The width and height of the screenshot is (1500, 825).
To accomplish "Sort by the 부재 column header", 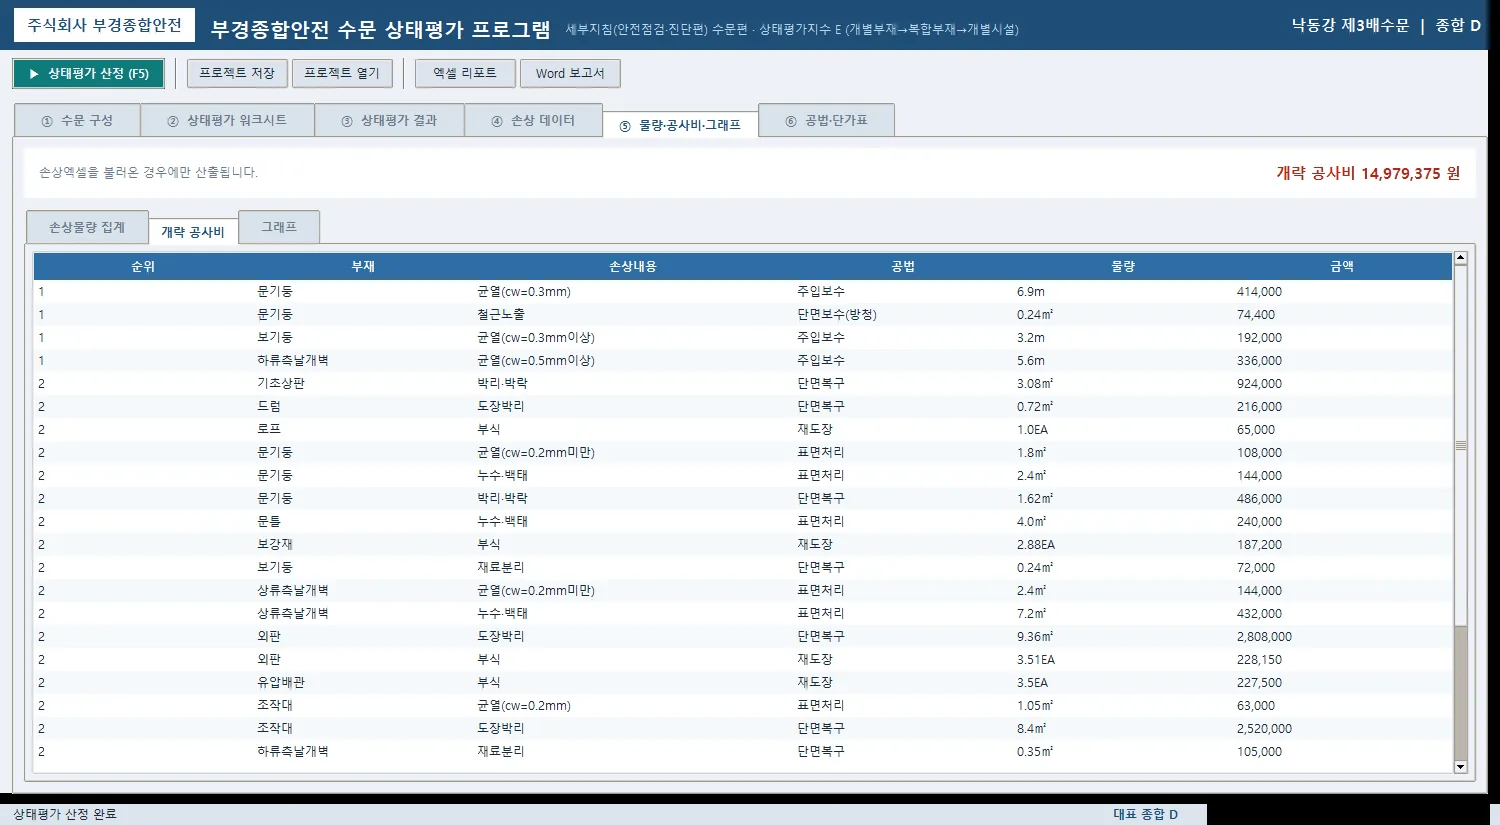I will 363,267.
